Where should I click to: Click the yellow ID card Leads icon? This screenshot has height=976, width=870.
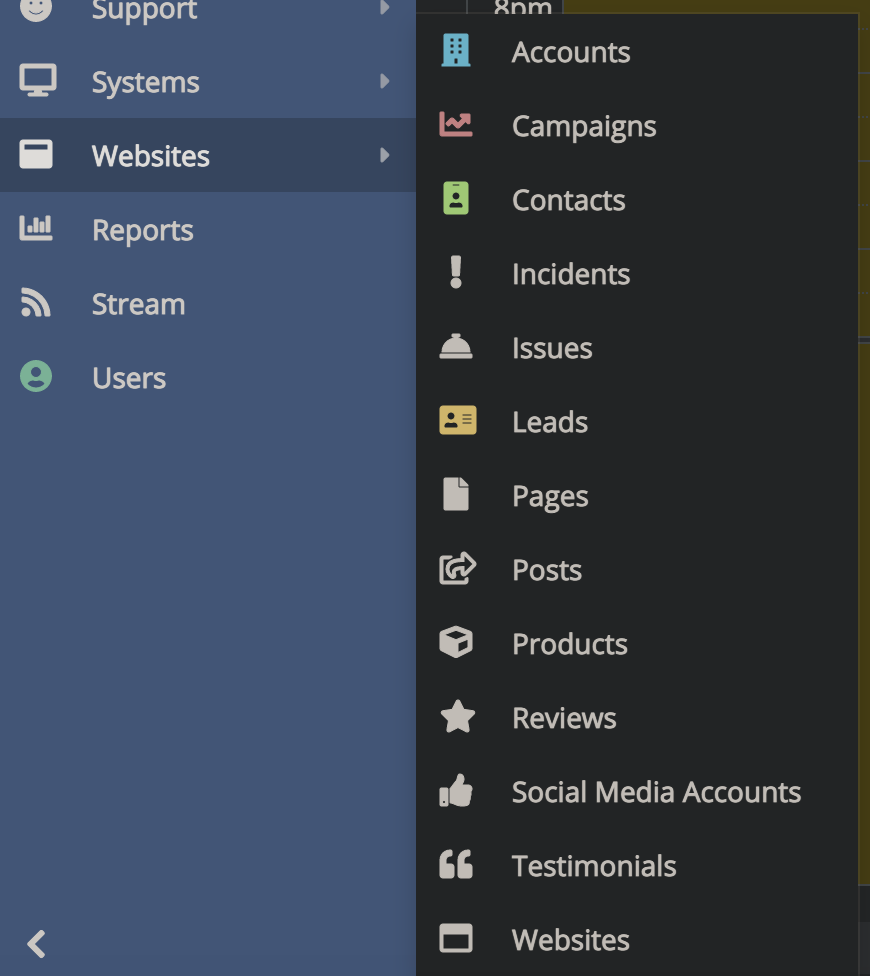click(x=457, y=421)
